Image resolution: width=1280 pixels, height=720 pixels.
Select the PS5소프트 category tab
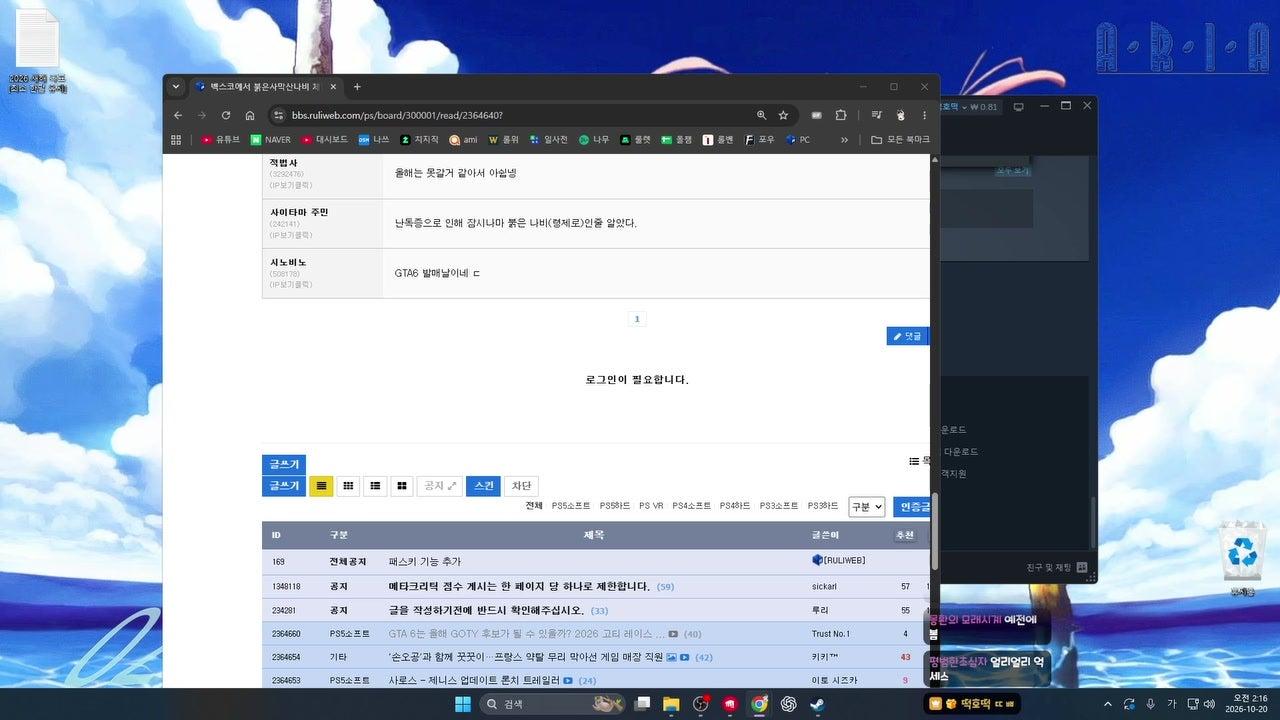(x=571, y=506)
